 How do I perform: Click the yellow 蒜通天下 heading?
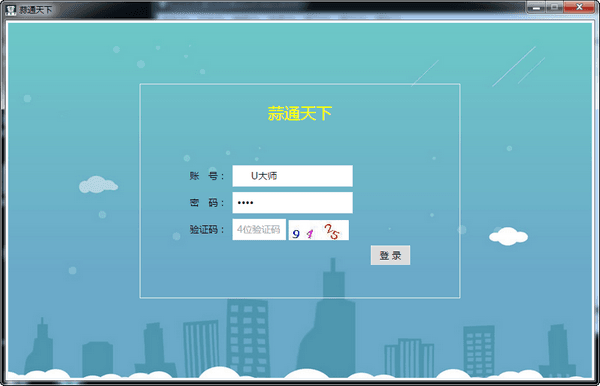tap(300, 114)
